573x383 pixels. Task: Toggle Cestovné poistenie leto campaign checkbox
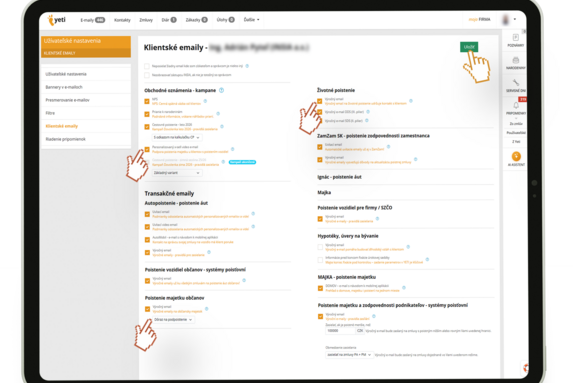(147, 127)
